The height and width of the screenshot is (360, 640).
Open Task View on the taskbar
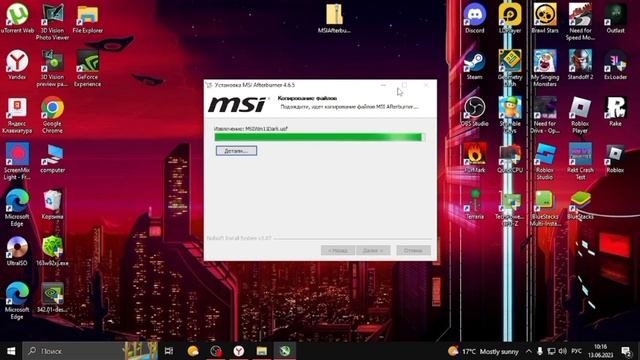point(169,351)
